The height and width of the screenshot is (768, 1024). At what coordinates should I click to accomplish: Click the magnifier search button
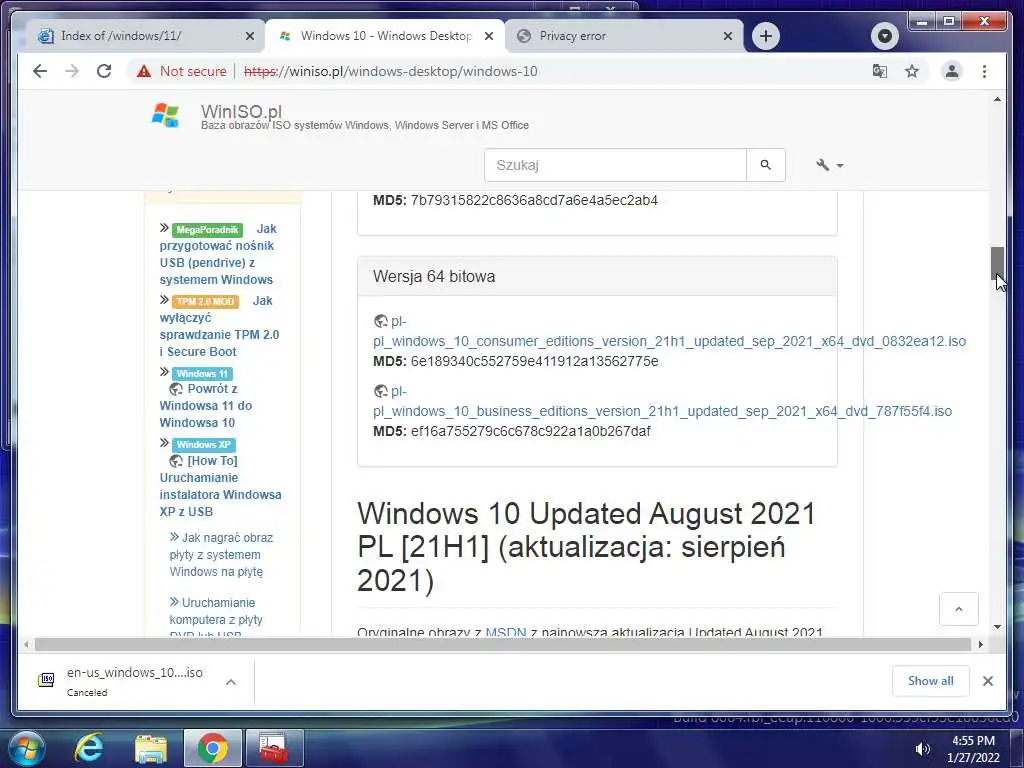pyautogui.click(x=765, y=165)
